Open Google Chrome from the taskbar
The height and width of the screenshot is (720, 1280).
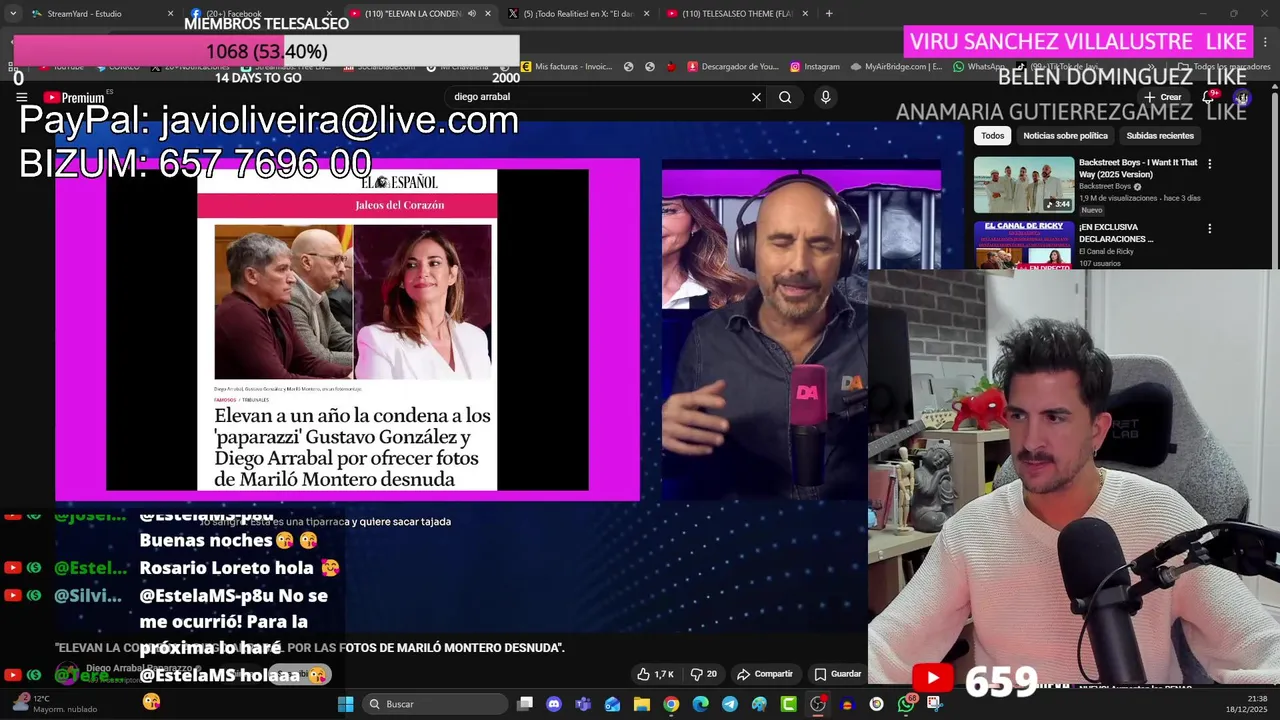[x=671, y=704]
